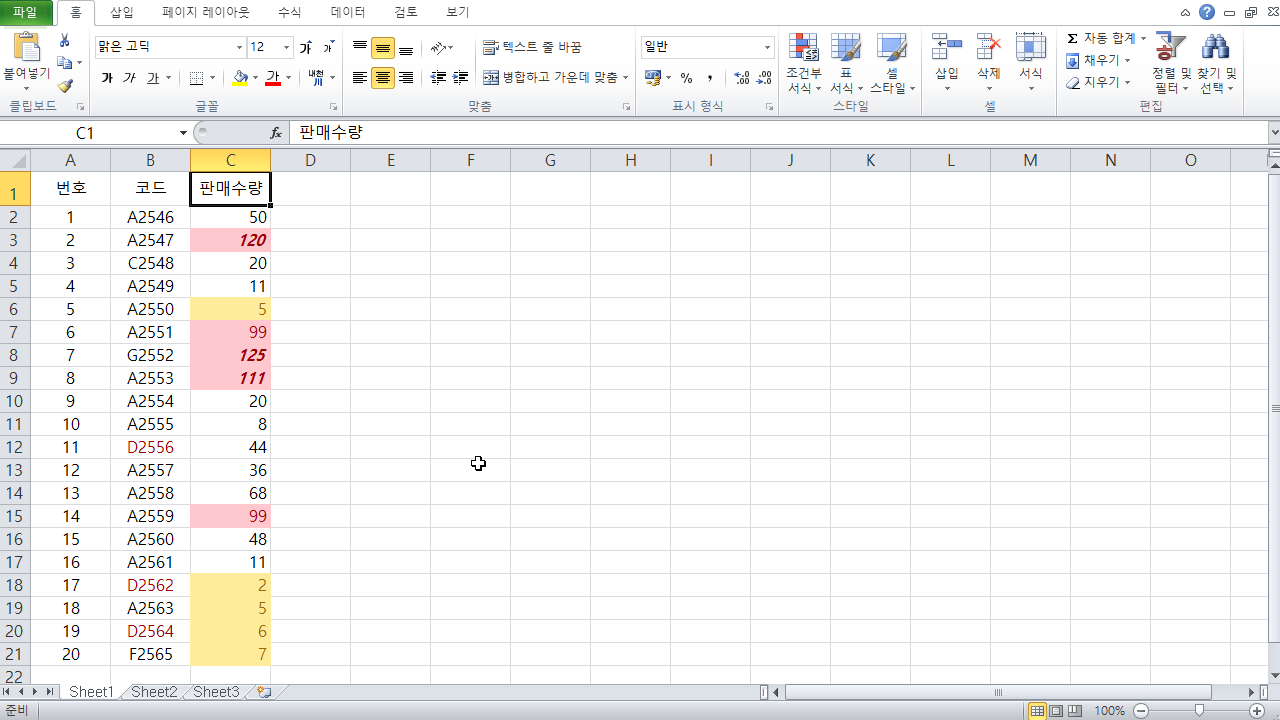Switch to the 검토 review tab
Viewport: 1280px width, 720px height.
406,12
